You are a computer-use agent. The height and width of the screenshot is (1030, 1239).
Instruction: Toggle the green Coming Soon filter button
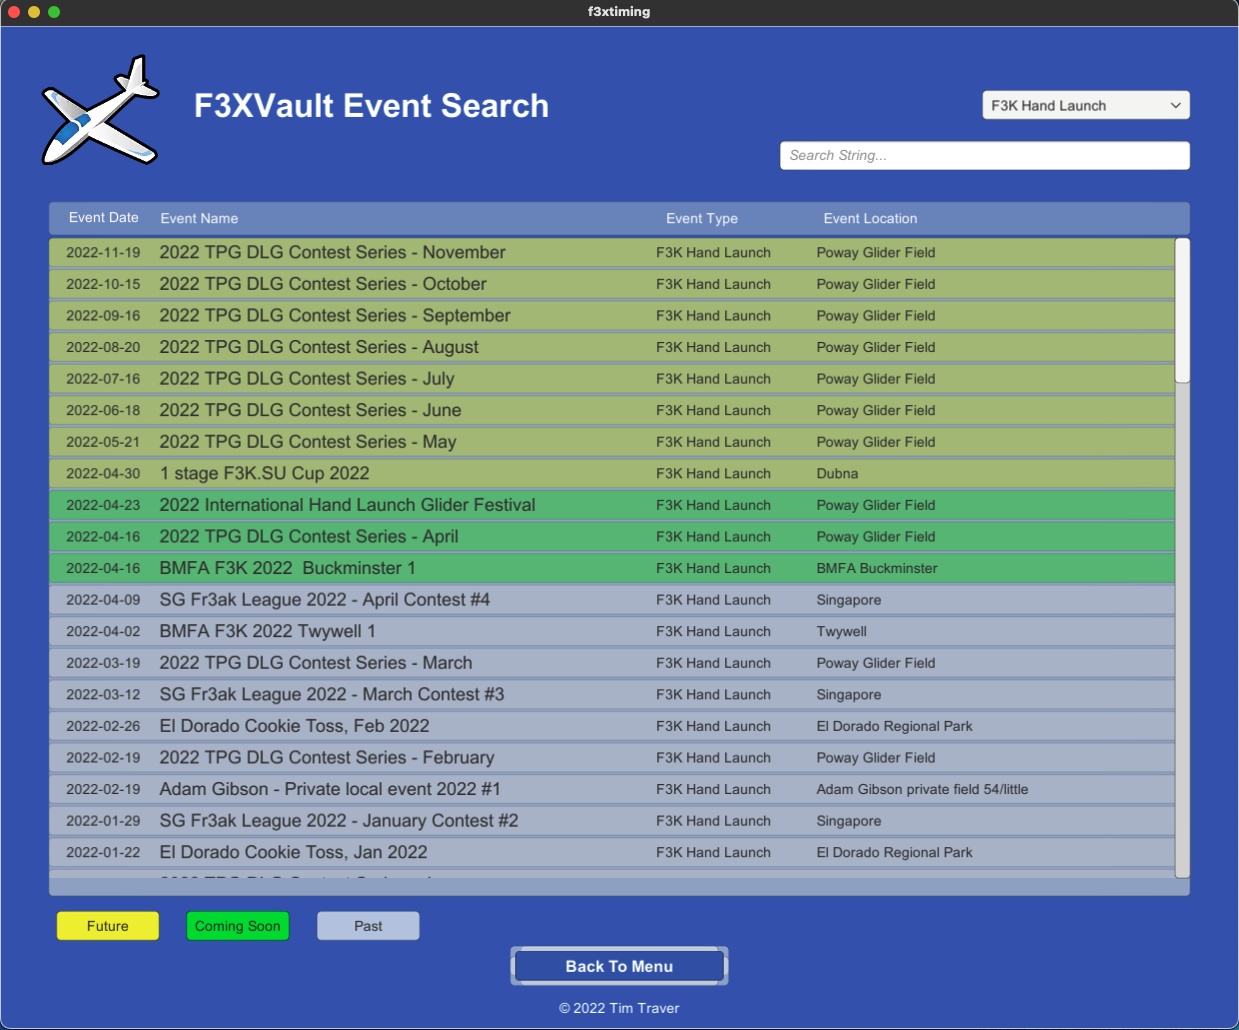(x=237, y=926)
